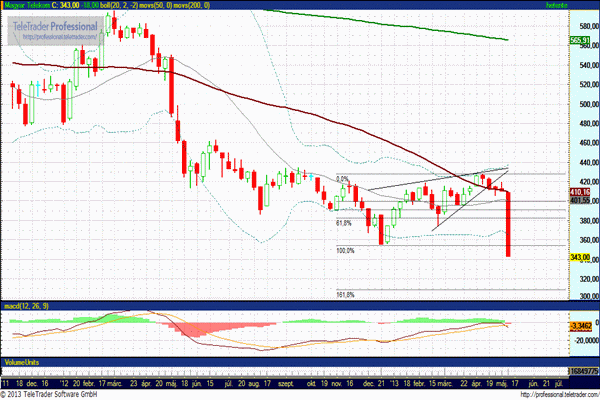
Task: Select the Fibonacci 161,8% level label
Action: click(x=345, y=295)
